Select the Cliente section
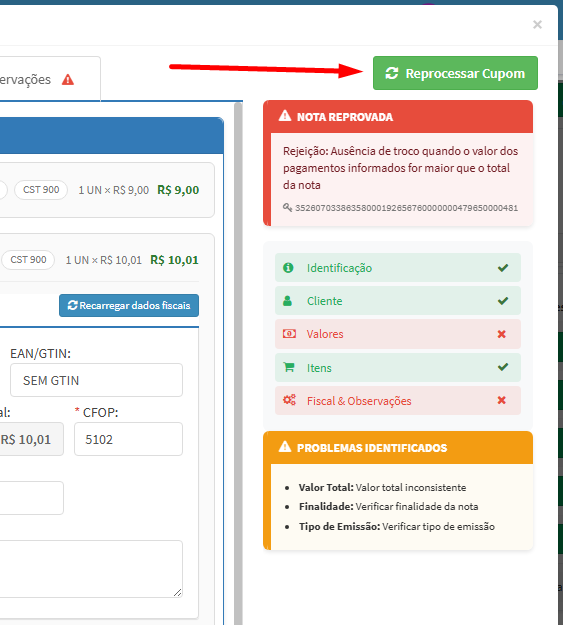 [x=398, y=301]
